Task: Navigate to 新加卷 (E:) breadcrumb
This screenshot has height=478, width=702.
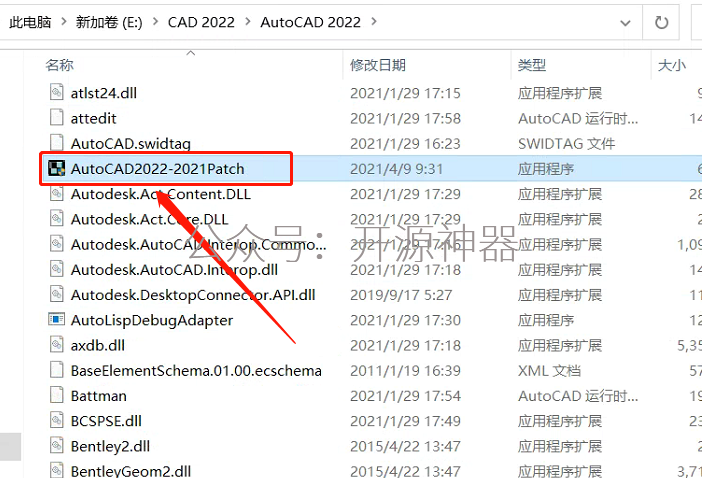Action: (x=109, y=22)
